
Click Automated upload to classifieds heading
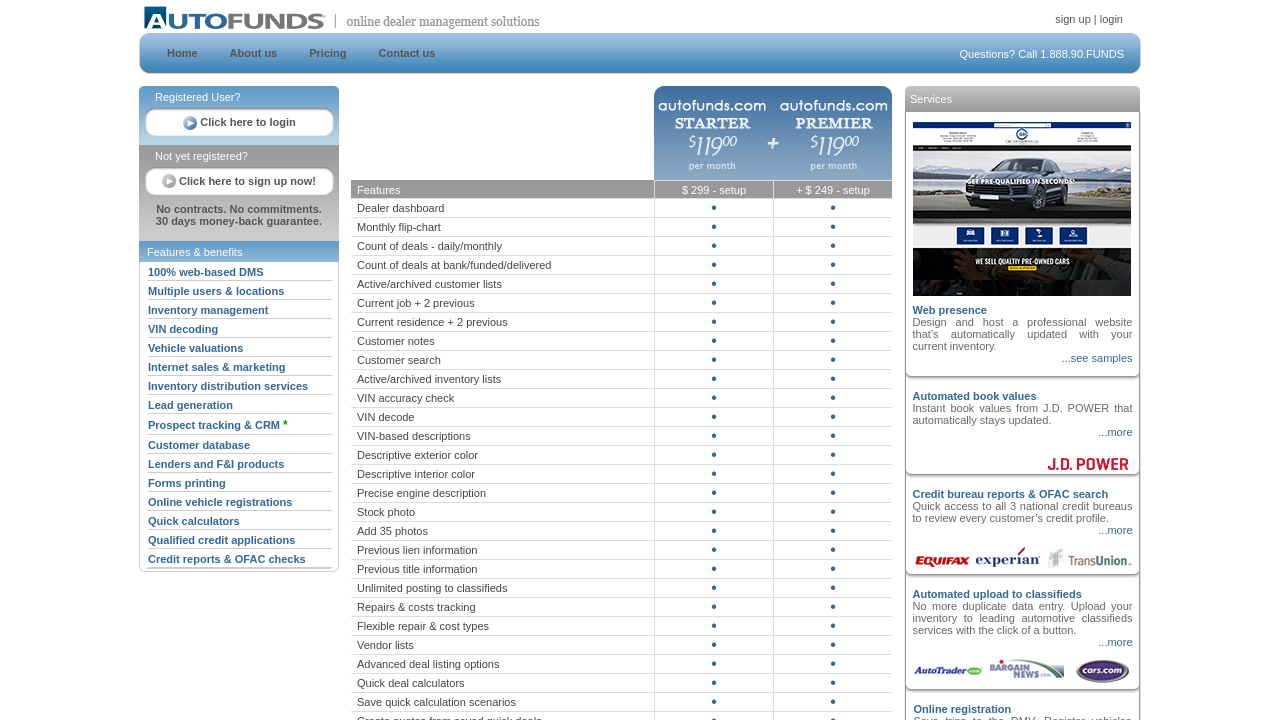click(997, 594)
